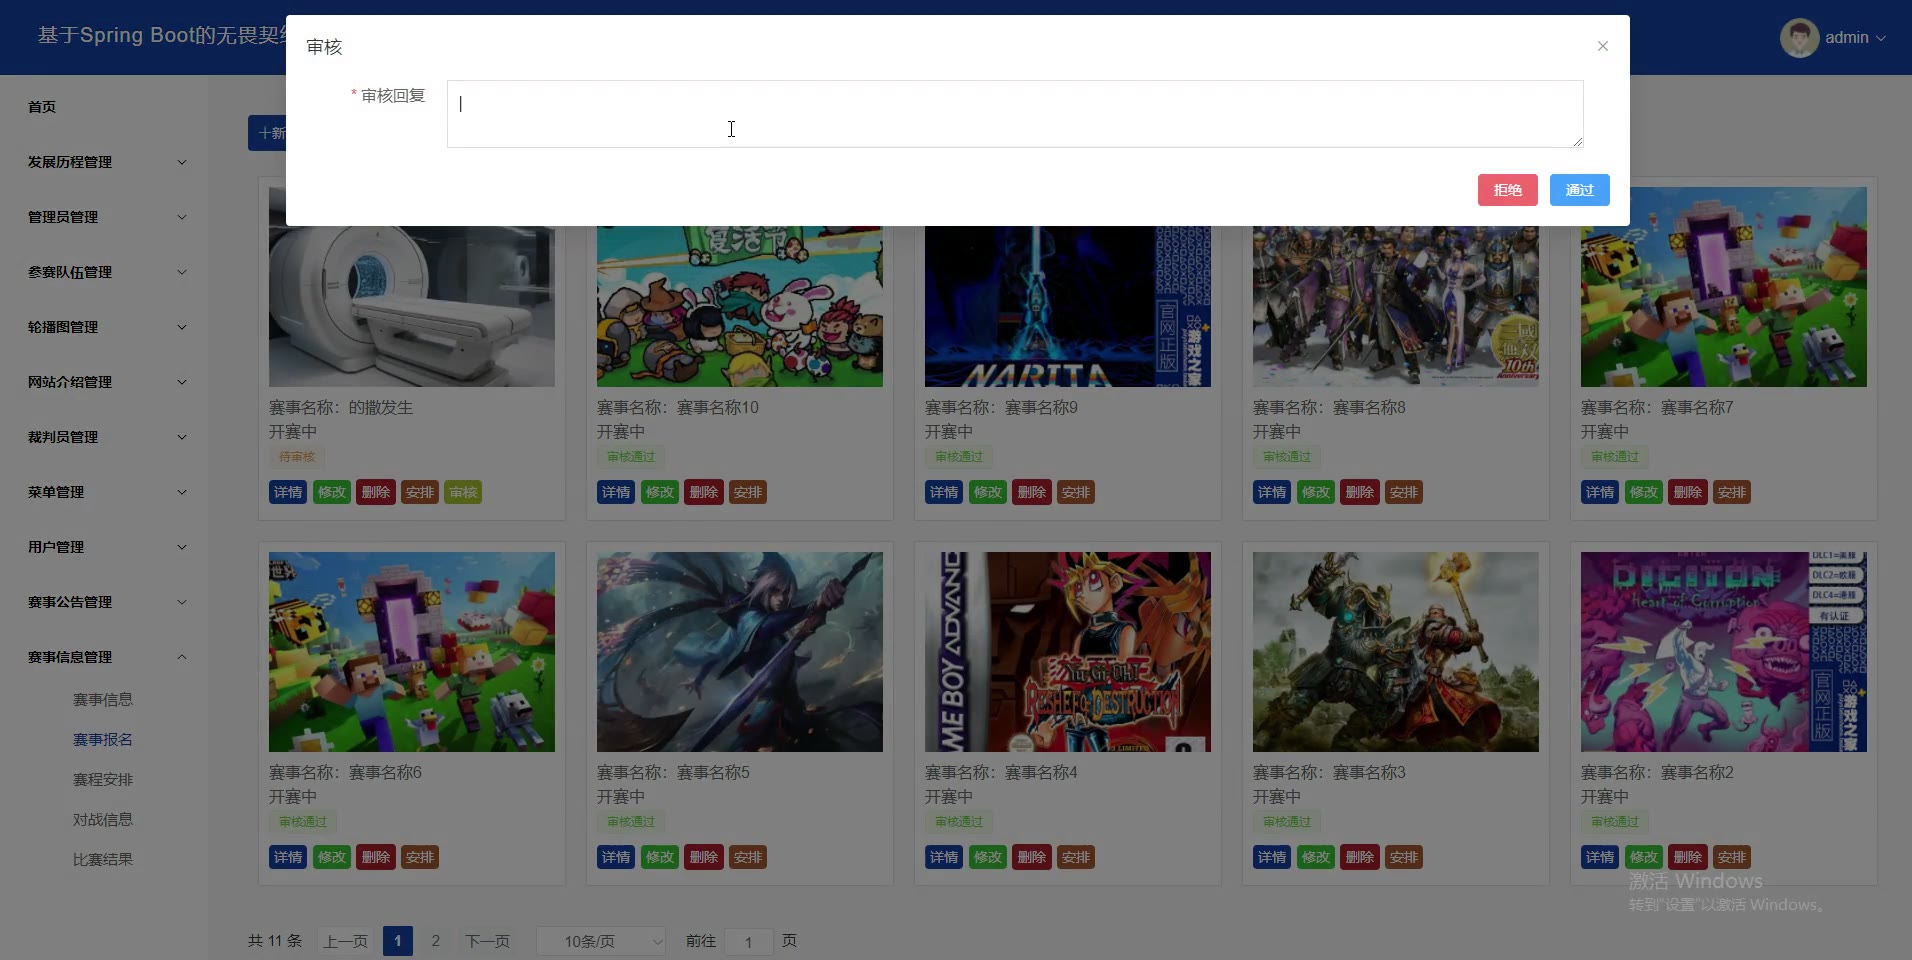
Task: Expand the 参赛队伍管理 sidebar chevron
Action: point(182,272)
